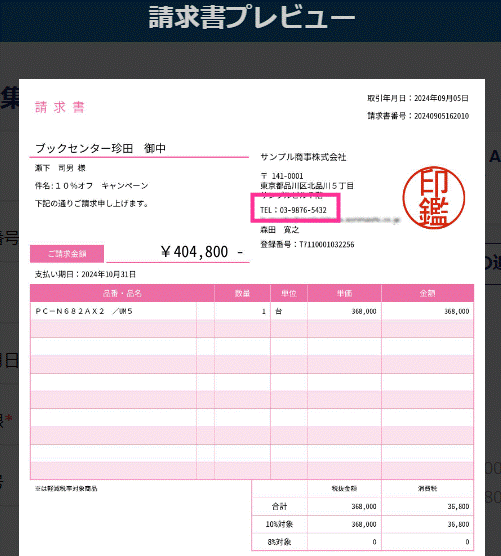
Task: Click the 取引年月日 2024年09月05日 text
Action: pos(418,98)
